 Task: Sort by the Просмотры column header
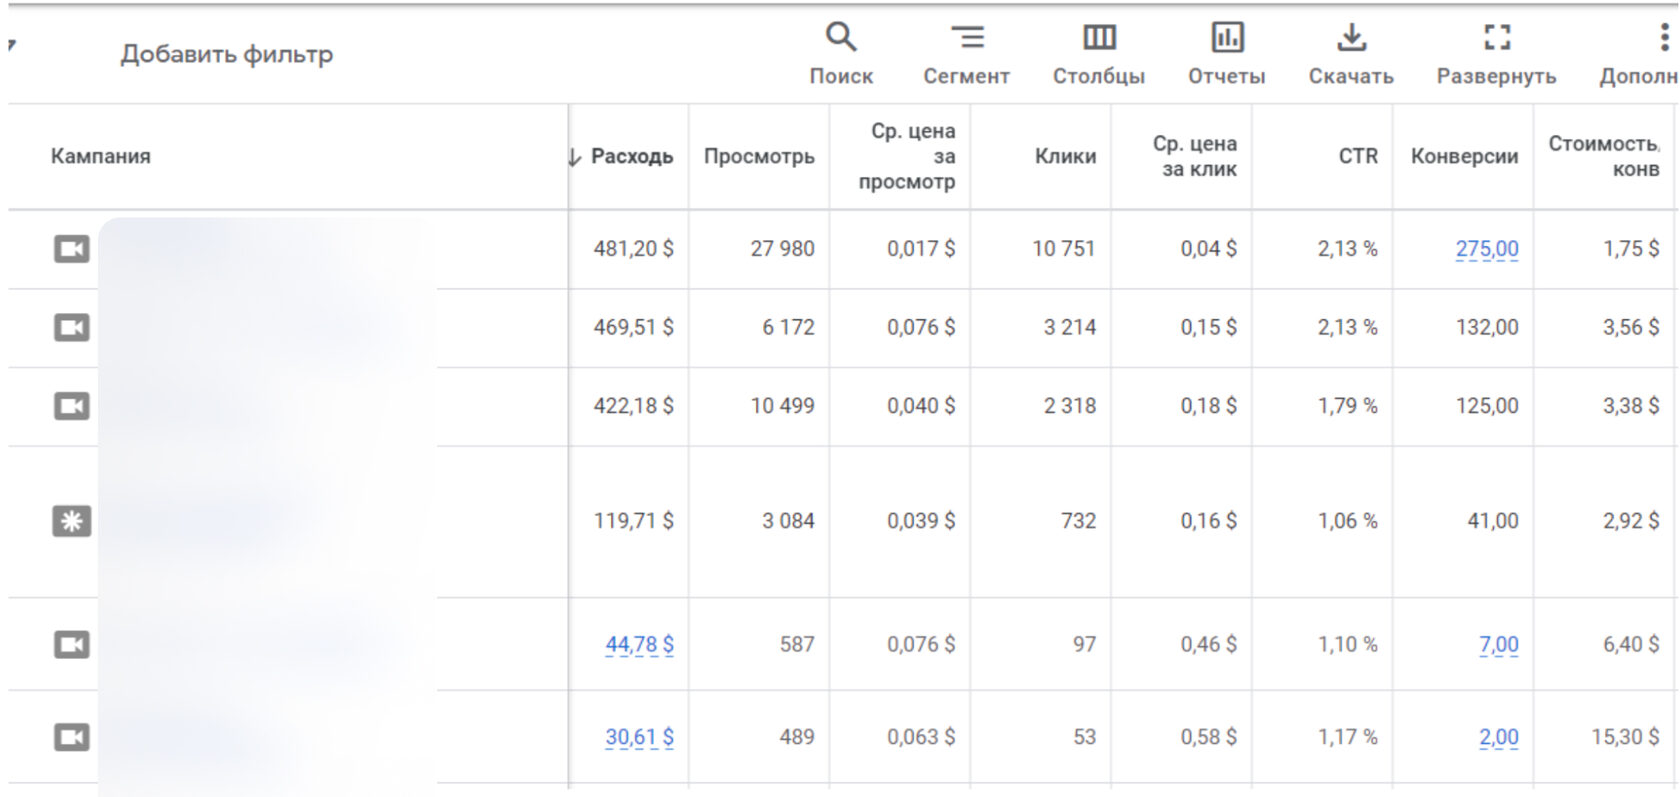(x=759, y=157)
